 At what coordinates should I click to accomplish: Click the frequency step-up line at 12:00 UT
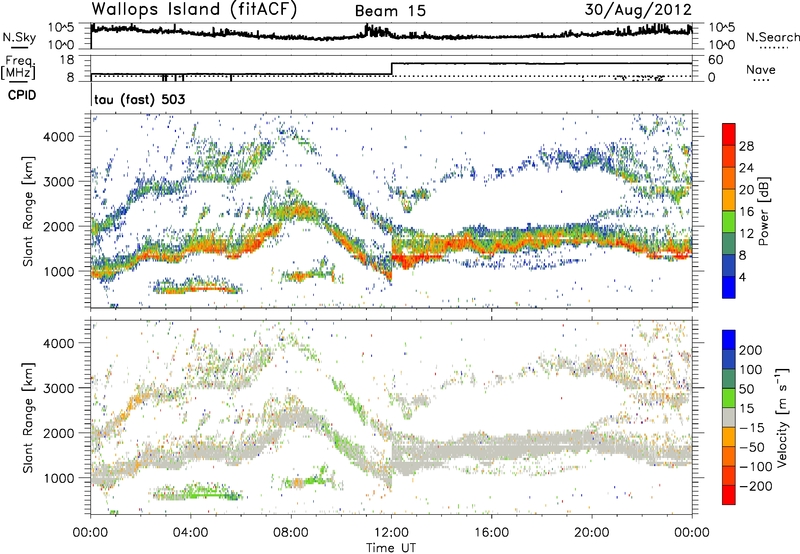(391, 69)
